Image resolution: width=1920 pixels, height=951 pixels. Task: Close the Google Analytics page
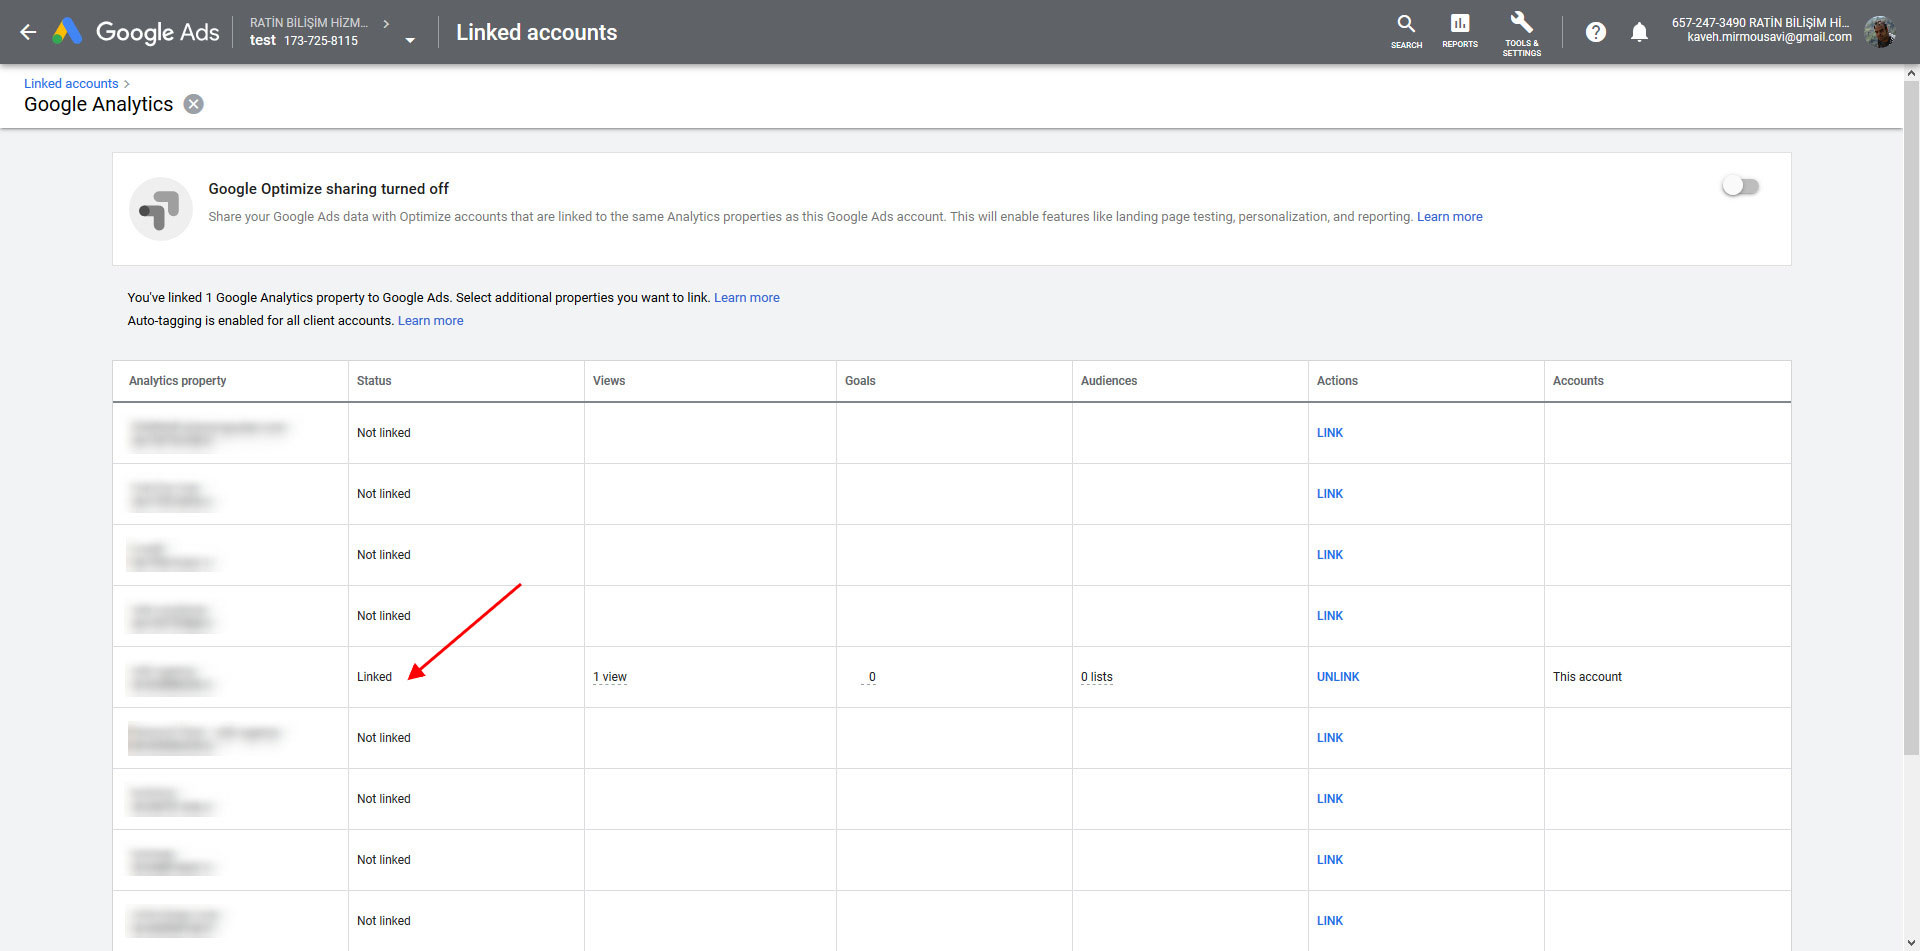194,104
